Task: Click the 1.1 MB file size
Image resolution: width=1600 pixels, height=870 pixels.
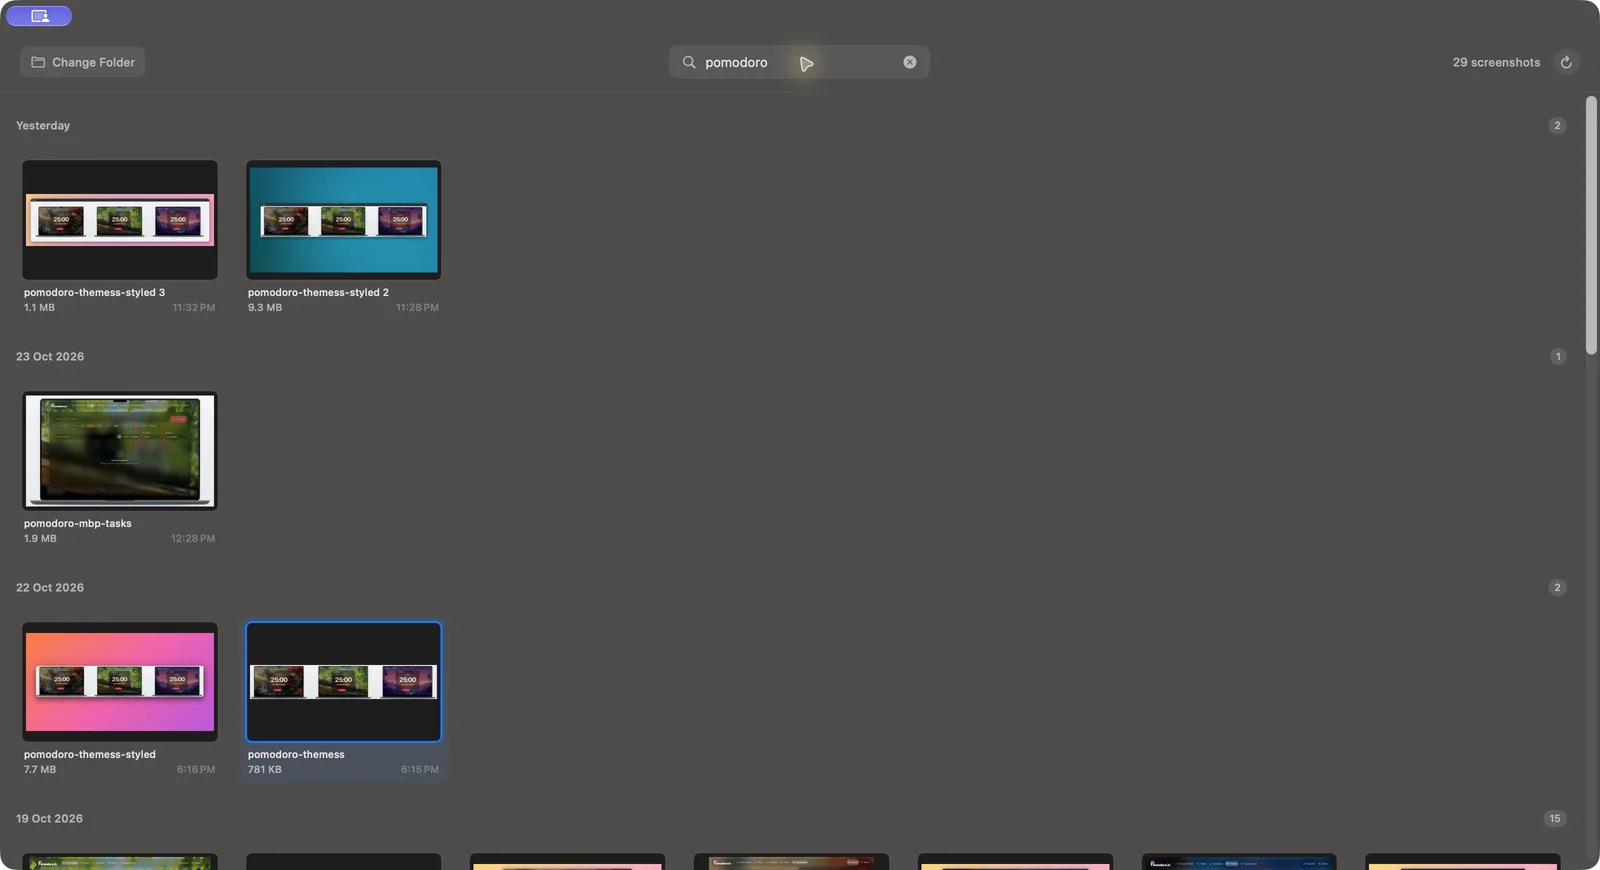Action: pos(39,308)
